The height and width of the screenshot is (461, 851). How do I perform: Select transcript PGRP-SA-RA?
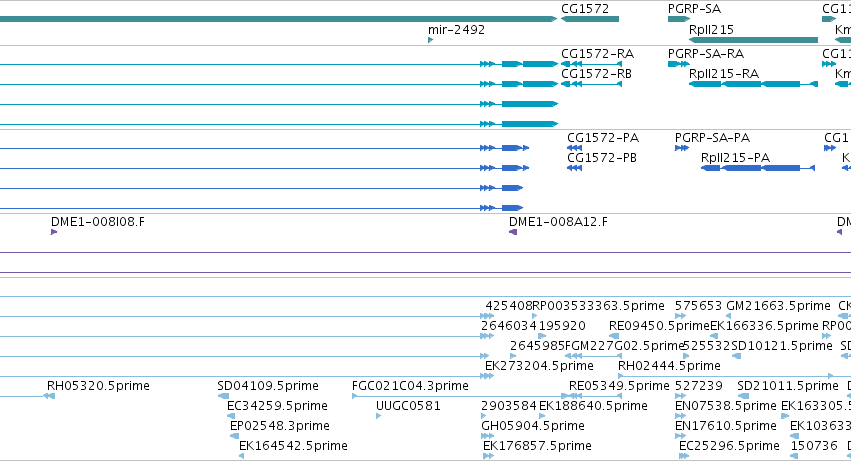point(706,54)
